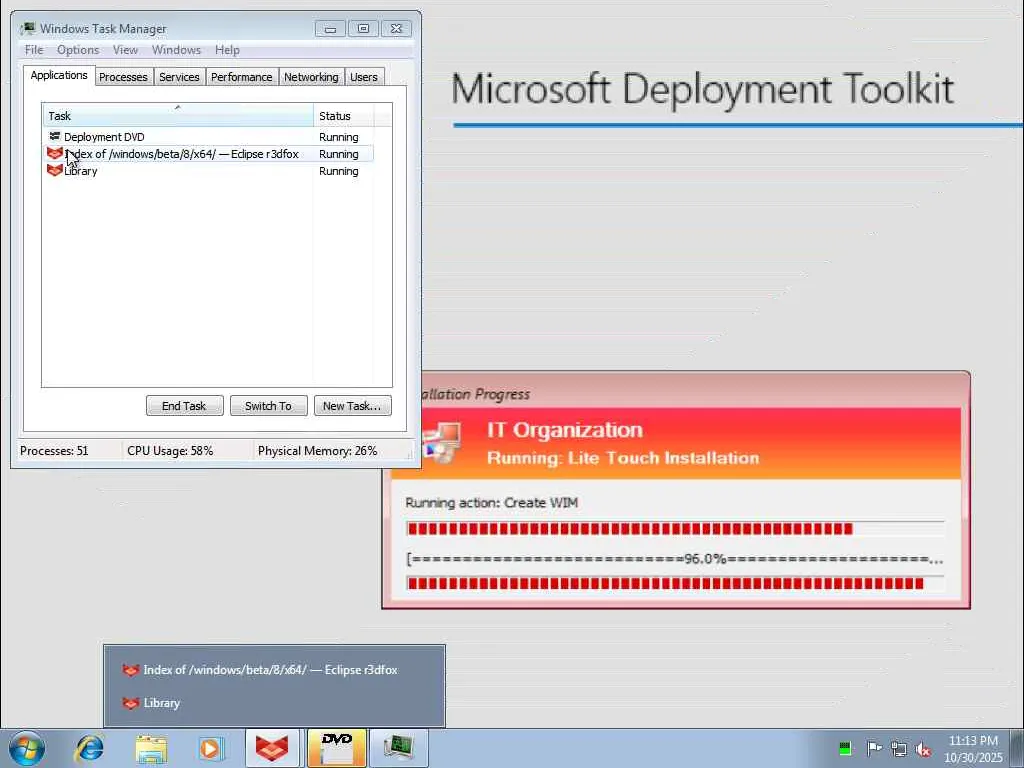Switch to the Performance tab

click(241, 77)
